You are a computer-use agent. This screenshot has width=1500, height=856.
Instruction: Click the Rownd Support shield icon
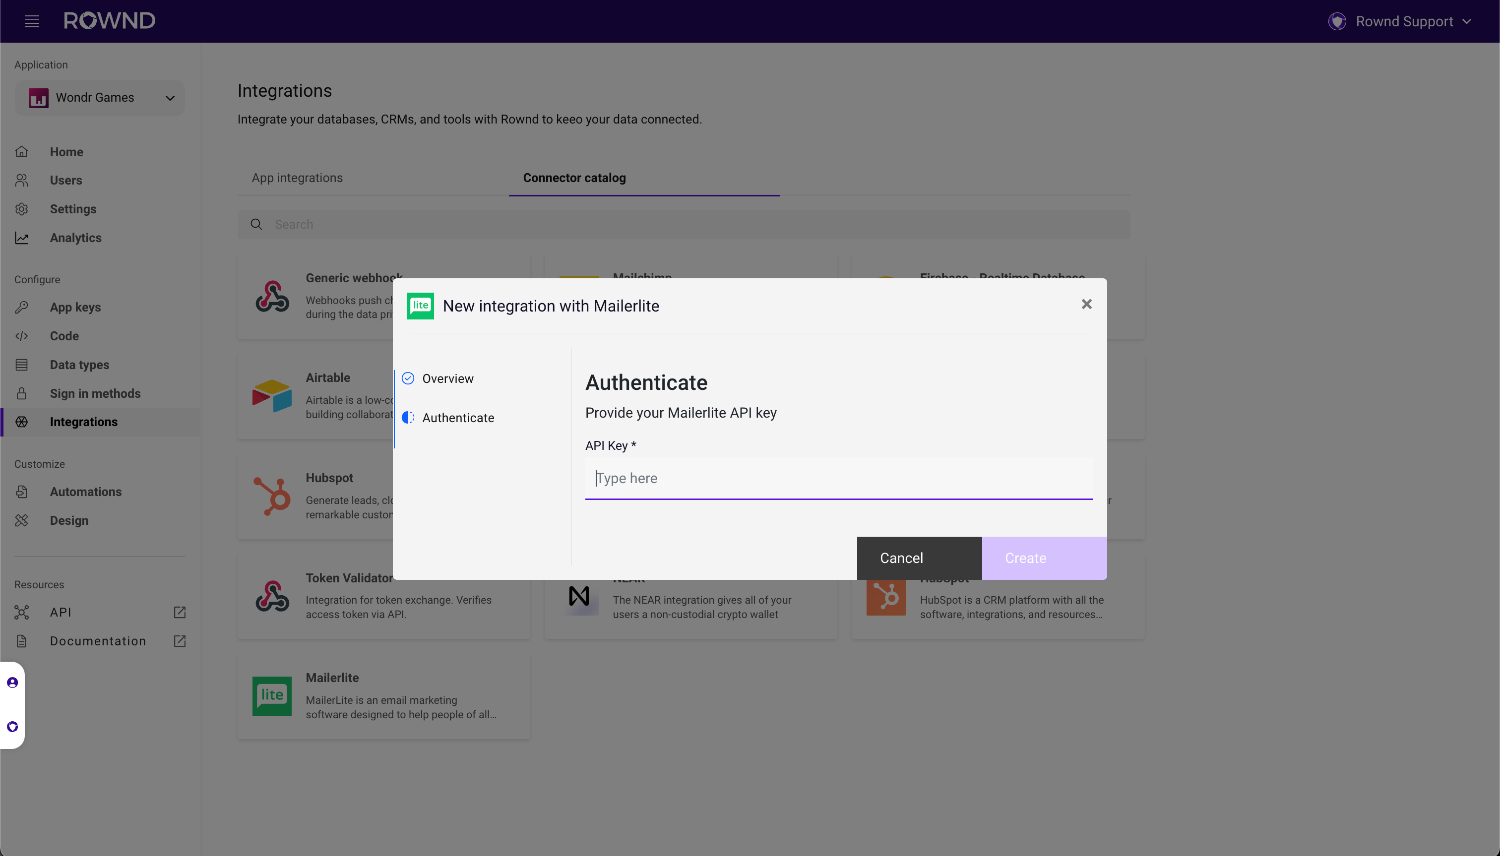click(1337, 21)
